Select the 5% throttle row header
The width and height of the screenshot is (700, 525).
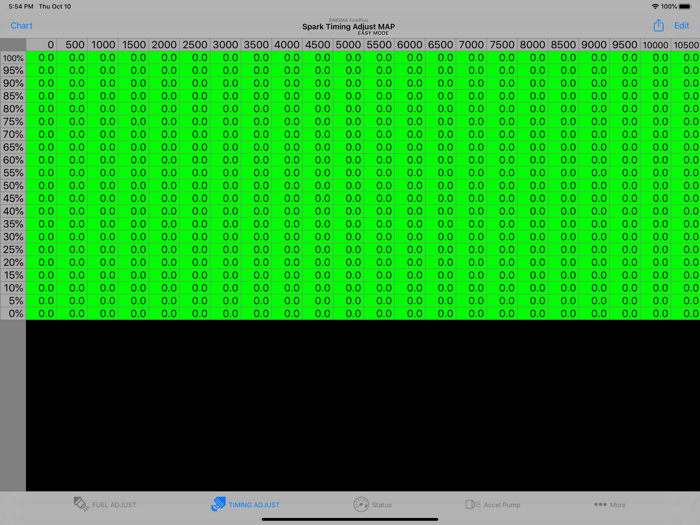[13, 301]
